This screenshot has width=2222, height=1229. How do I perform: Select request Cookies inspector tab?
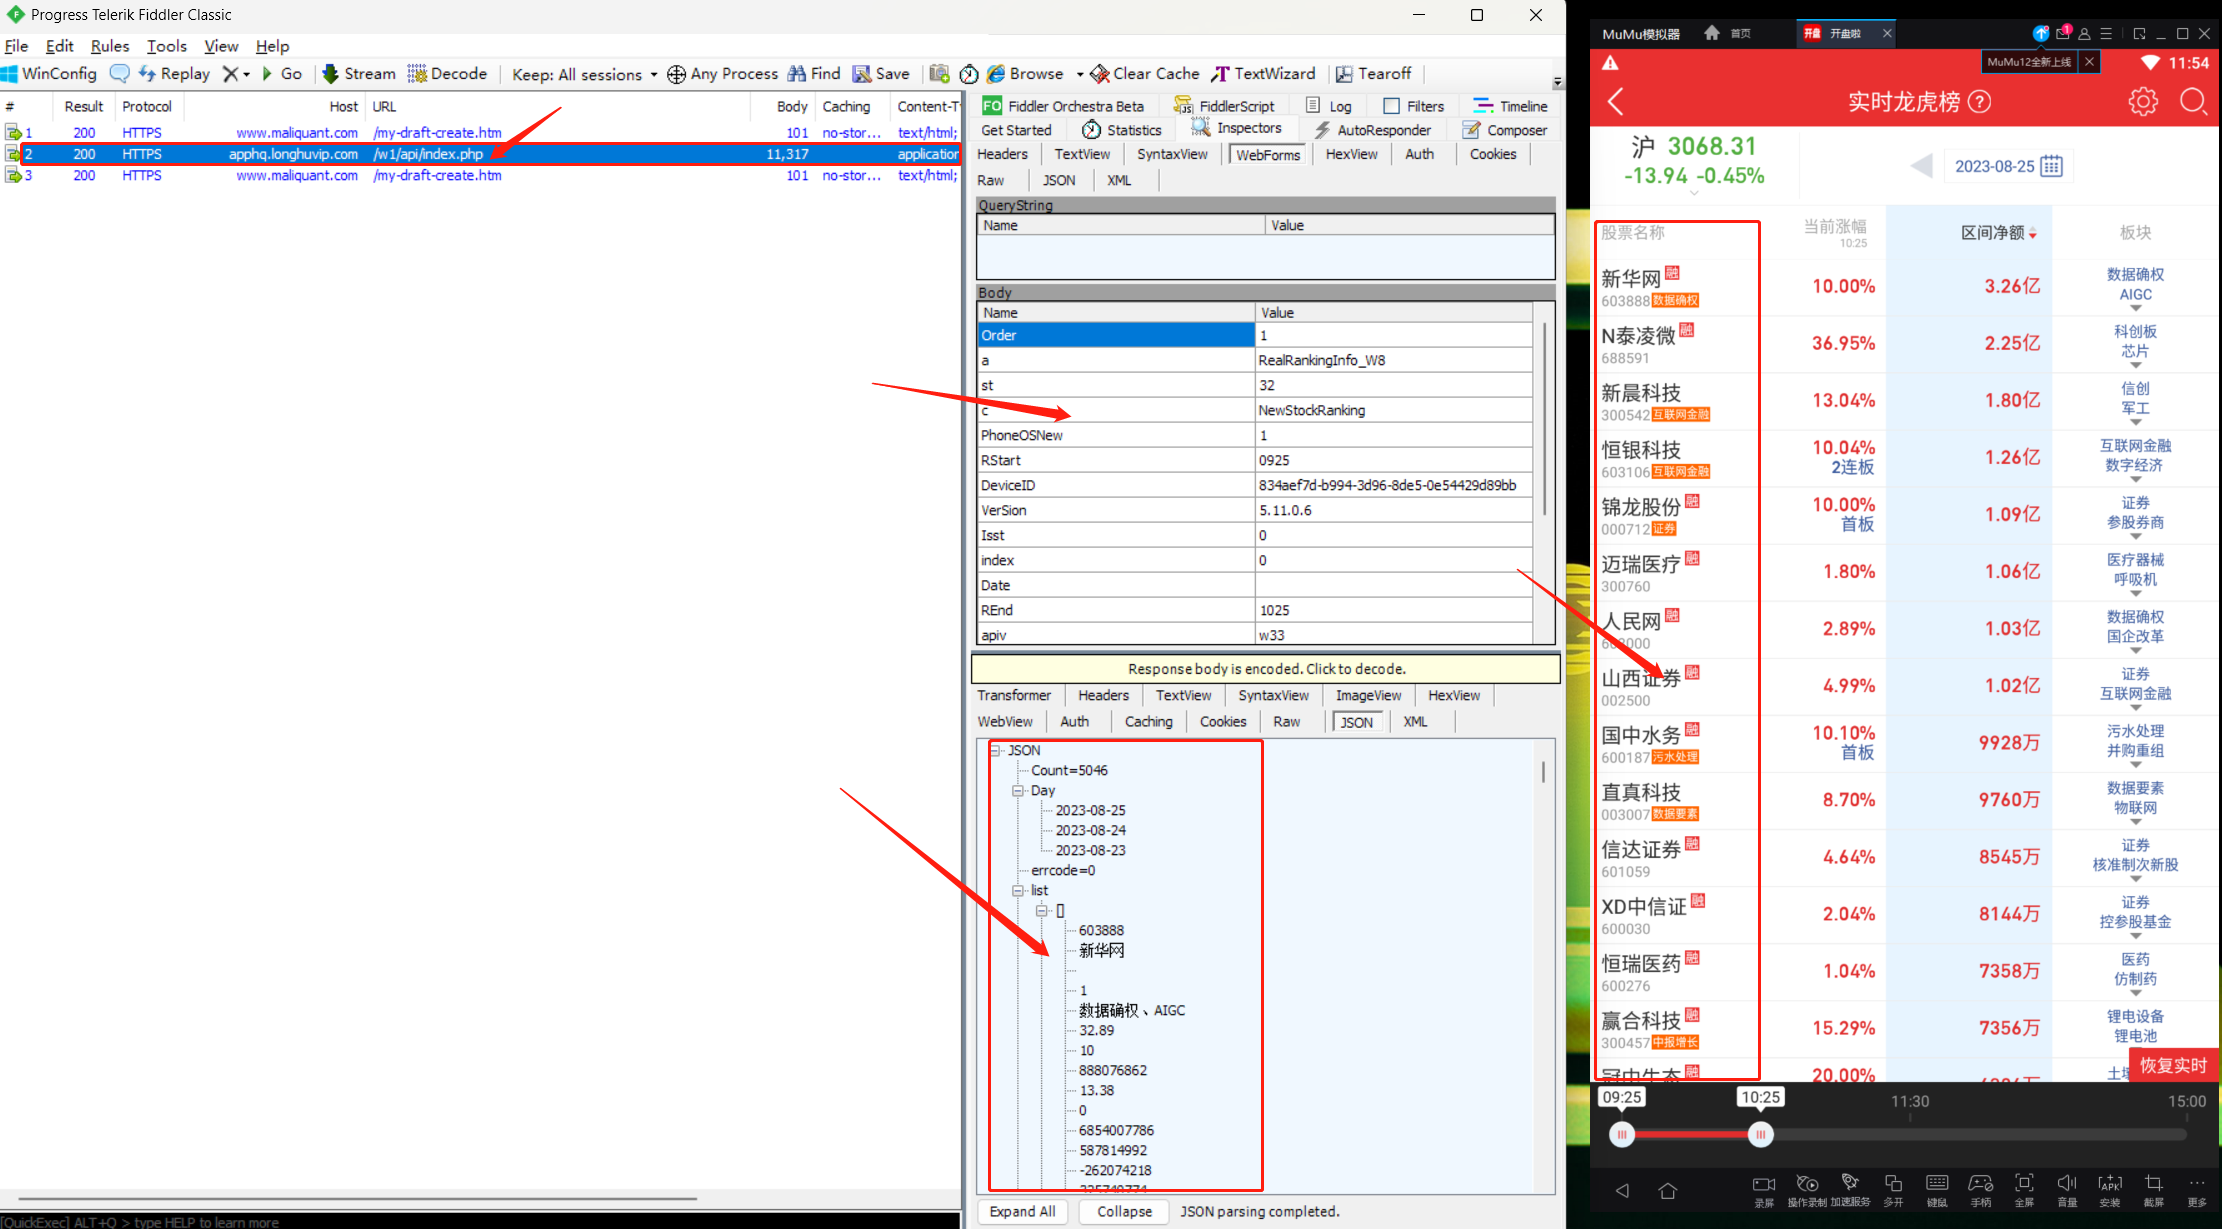(x=1493, y=154)
